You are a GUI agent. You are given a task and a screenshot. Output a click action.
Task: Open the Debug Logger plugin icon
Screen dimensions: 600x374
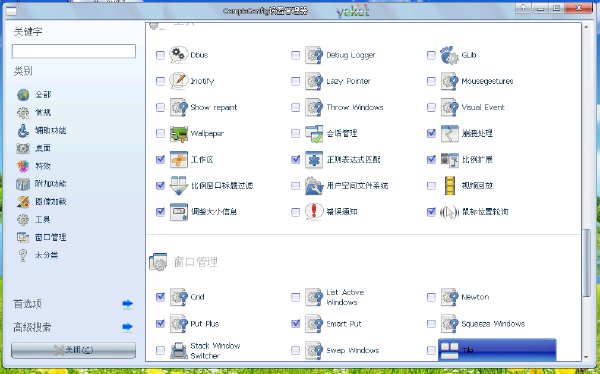pos(314,55)
